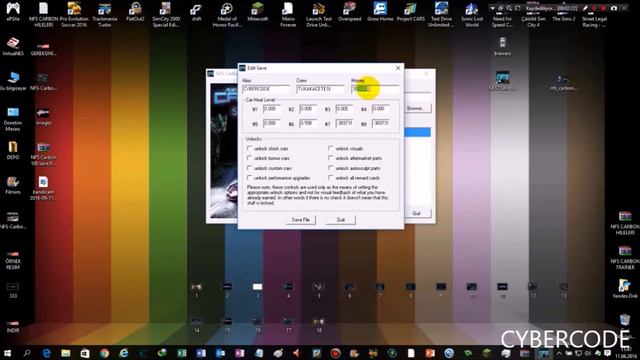Close the Edit Save dialog

(398, 68)
